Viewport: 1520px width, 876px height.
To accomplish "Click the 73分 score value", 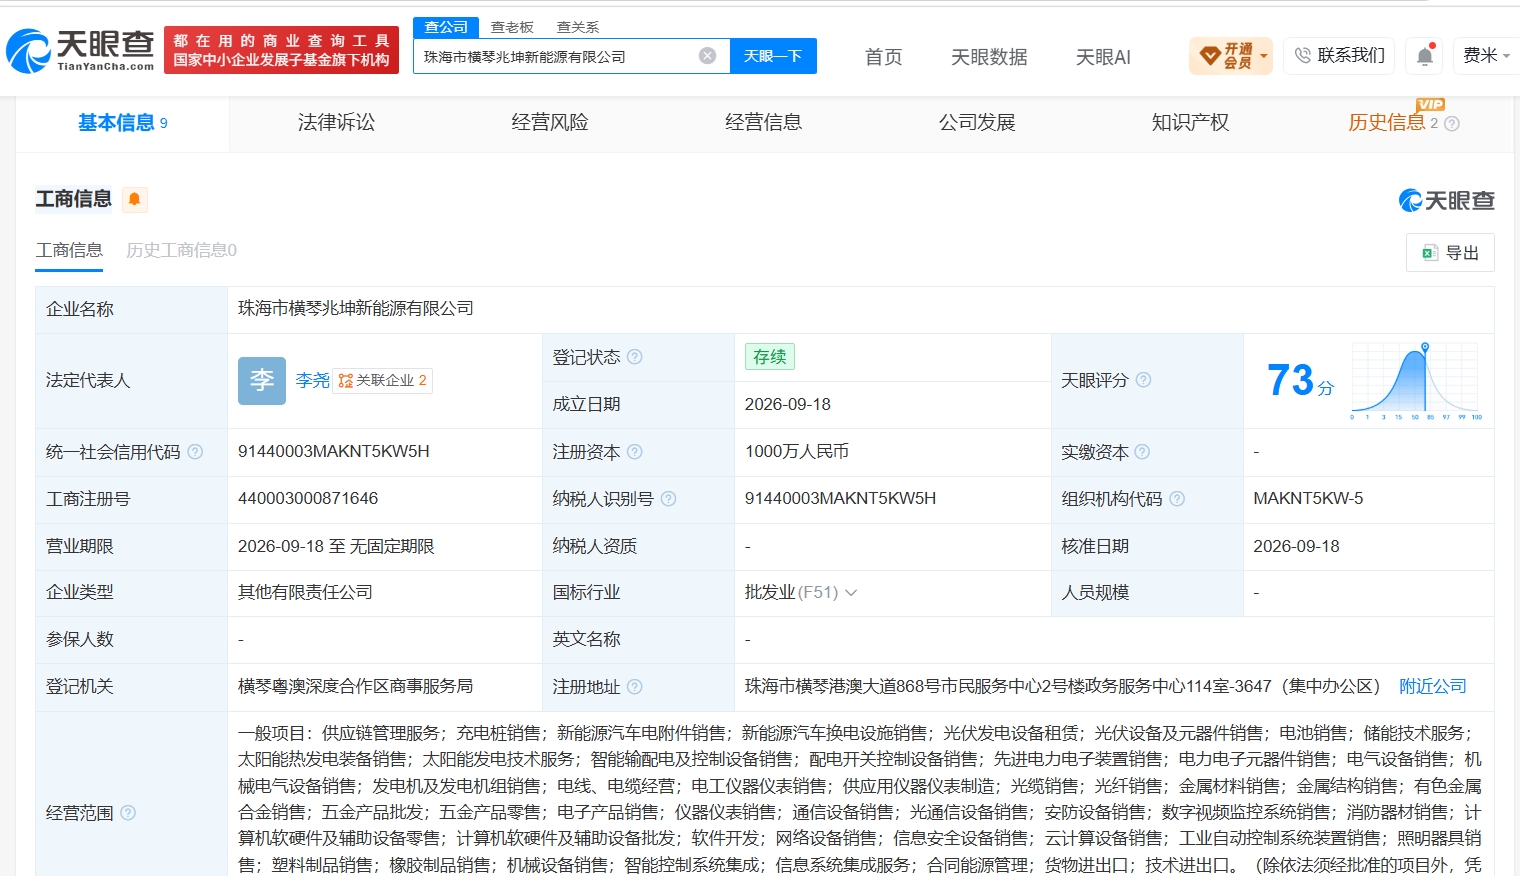I will point(1300,381).
